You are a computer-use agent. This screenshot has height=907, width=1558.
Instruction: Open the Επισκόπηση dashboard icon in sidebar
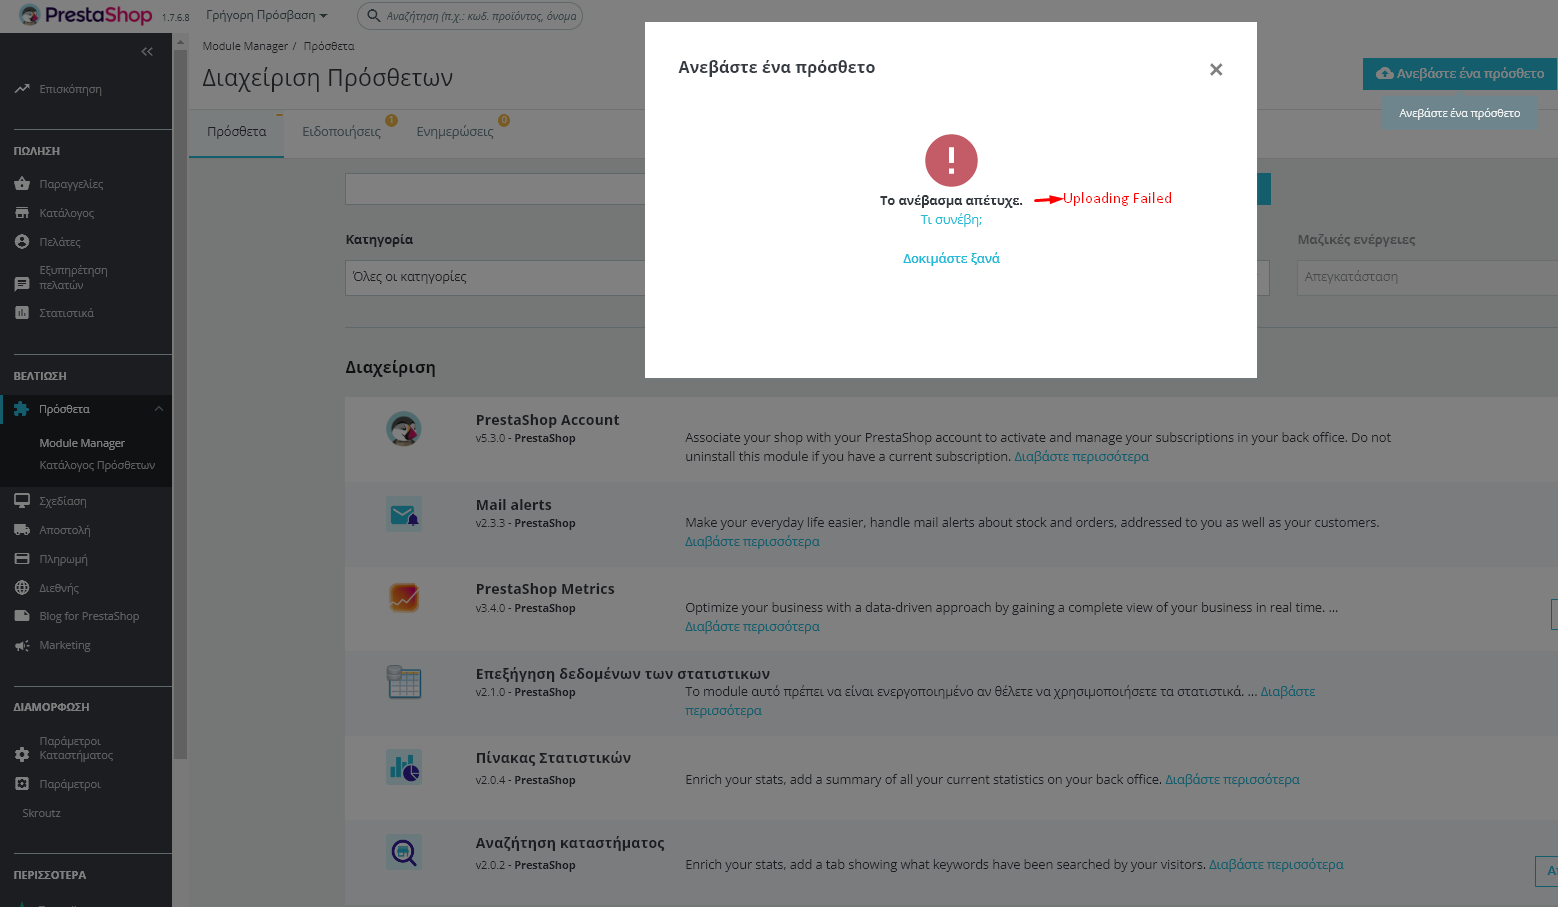coord(23,88)
